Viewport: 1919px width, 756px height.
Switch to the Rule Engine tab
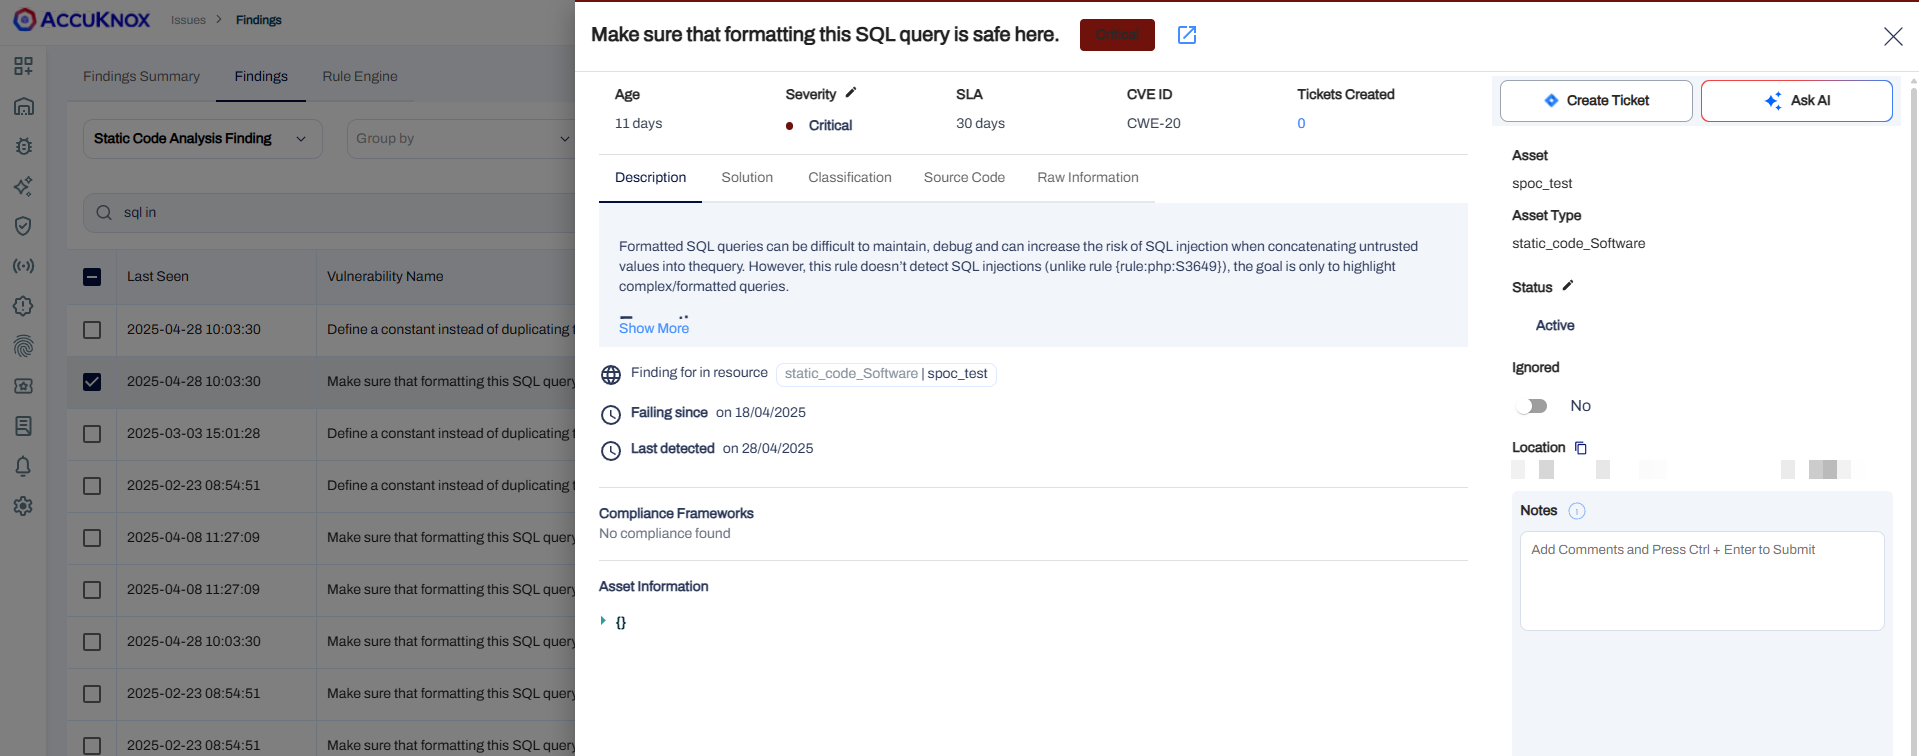click(x=360, y=76)
